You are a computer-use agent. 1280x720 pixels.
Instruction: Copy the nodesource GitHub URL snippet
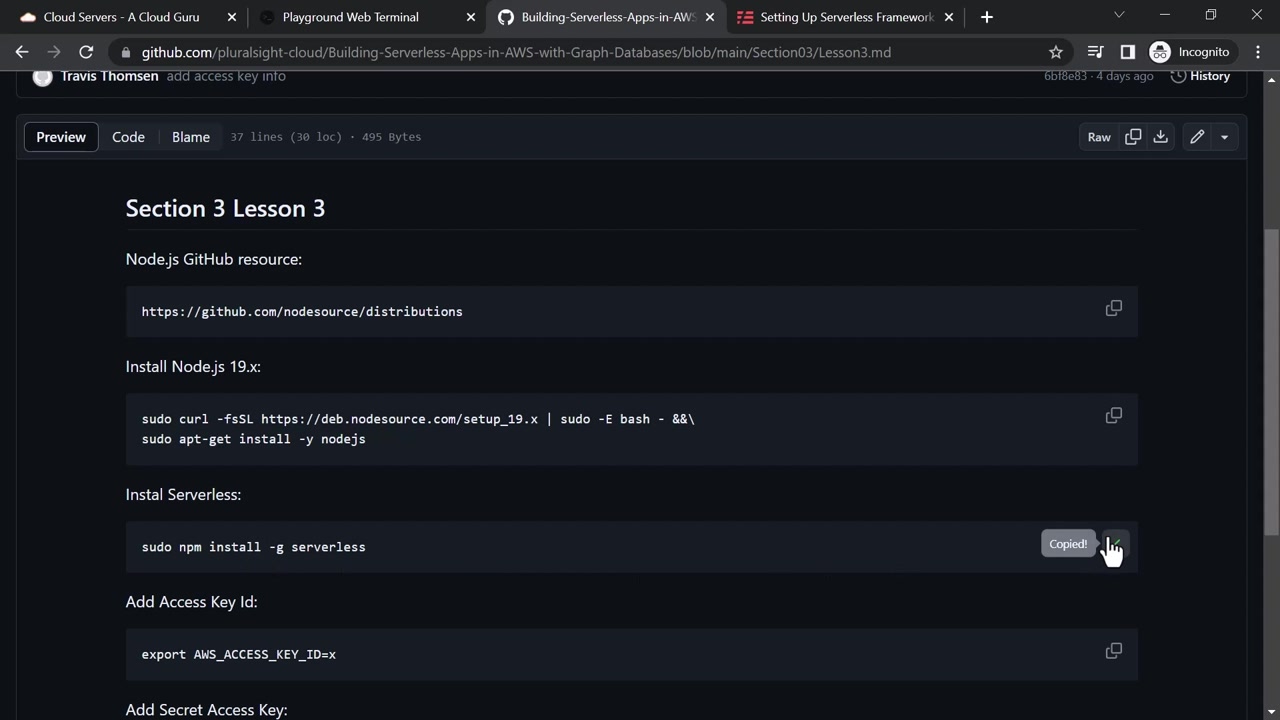1113,308
